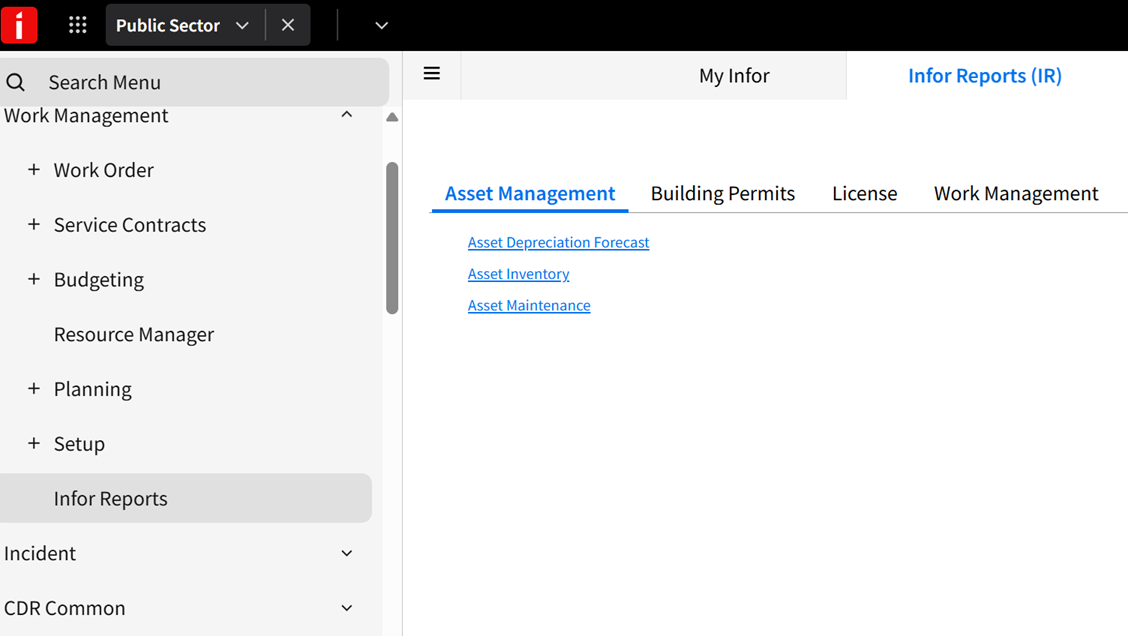The image size is (1128, 636).
Task: Open the Asset Inventory report
Action: (x=518, y=274)
